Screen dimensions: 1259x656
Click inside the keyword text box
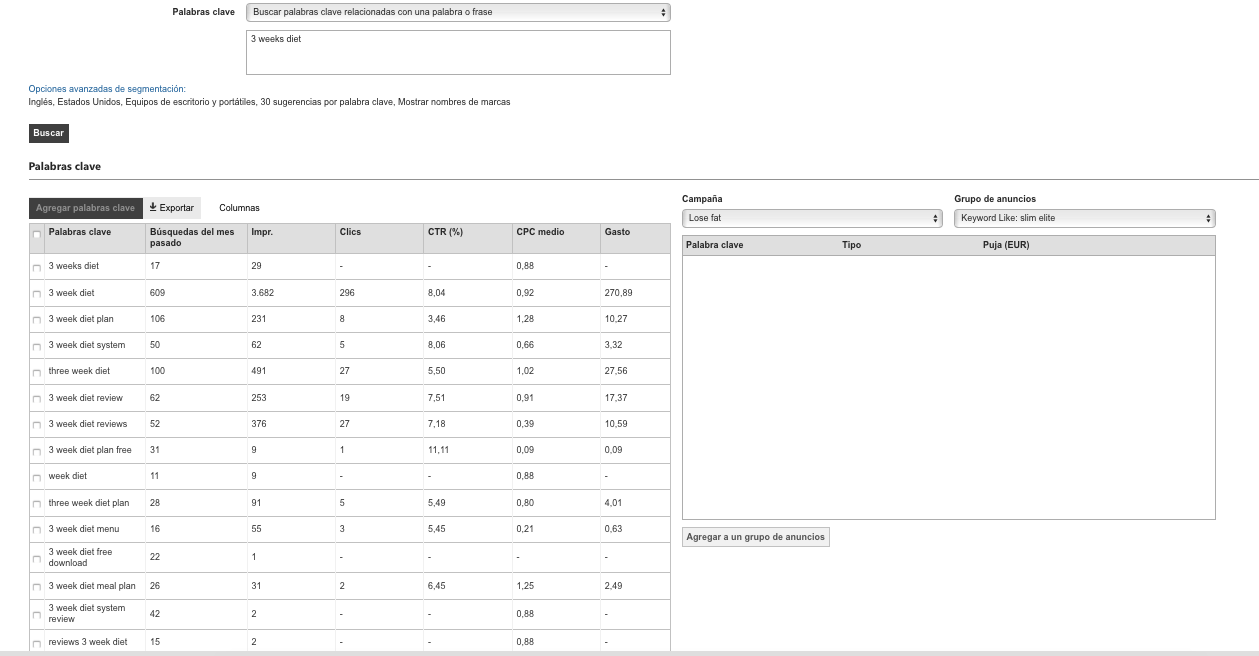tap(458, 52)
